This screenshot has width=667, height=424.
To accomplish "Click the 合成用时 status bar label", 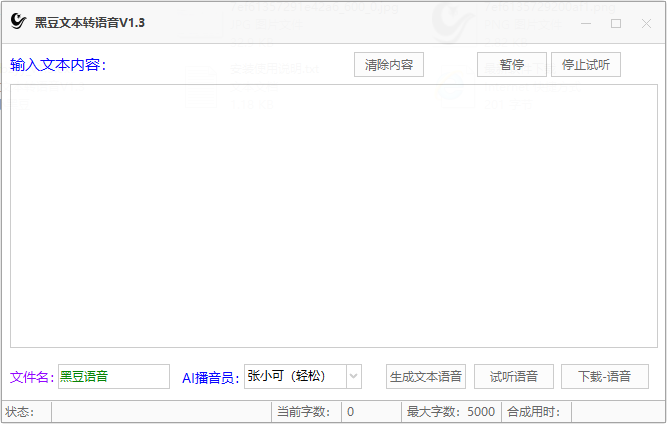I will click(533, 412).
